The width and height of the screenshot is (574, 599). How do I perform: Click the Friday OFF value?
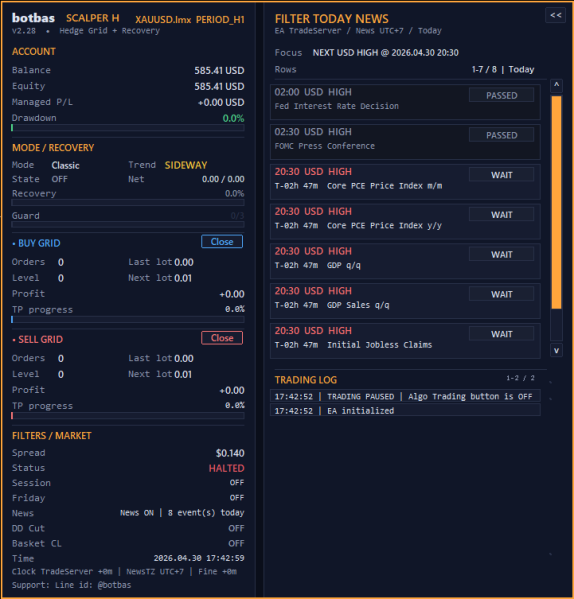coord(237,498)
